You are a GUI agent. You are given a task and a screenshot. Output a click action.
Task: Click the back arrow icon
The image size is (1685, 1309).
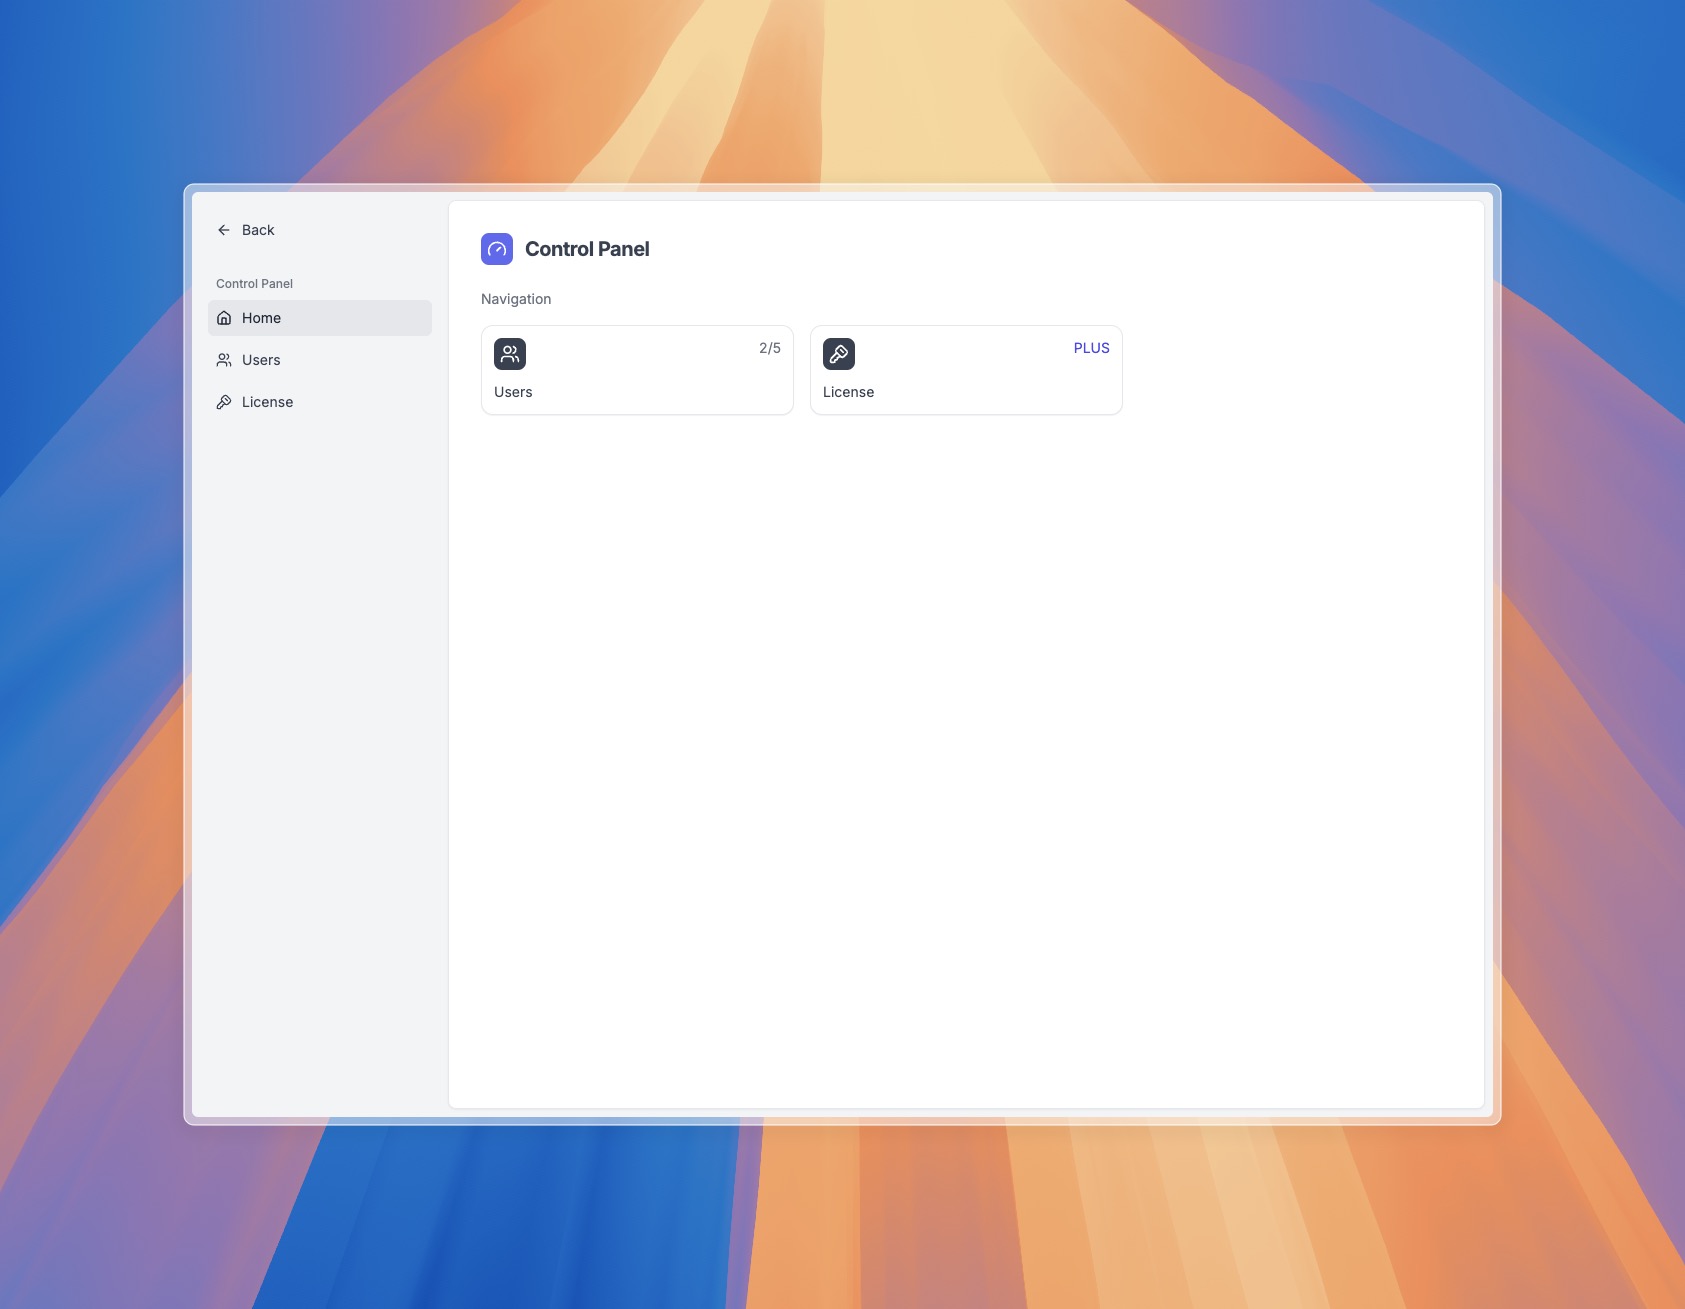coord(224,230)
